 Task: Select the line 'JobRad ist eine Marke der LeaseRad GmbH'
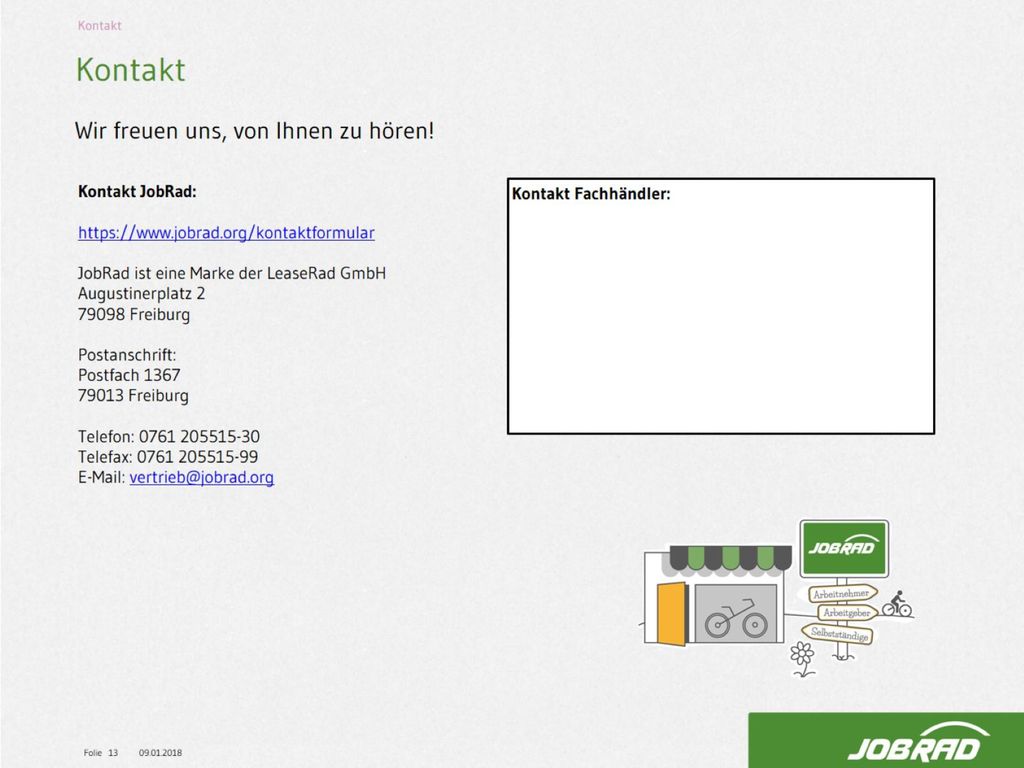pyautogui.click(x=232, y=273)
